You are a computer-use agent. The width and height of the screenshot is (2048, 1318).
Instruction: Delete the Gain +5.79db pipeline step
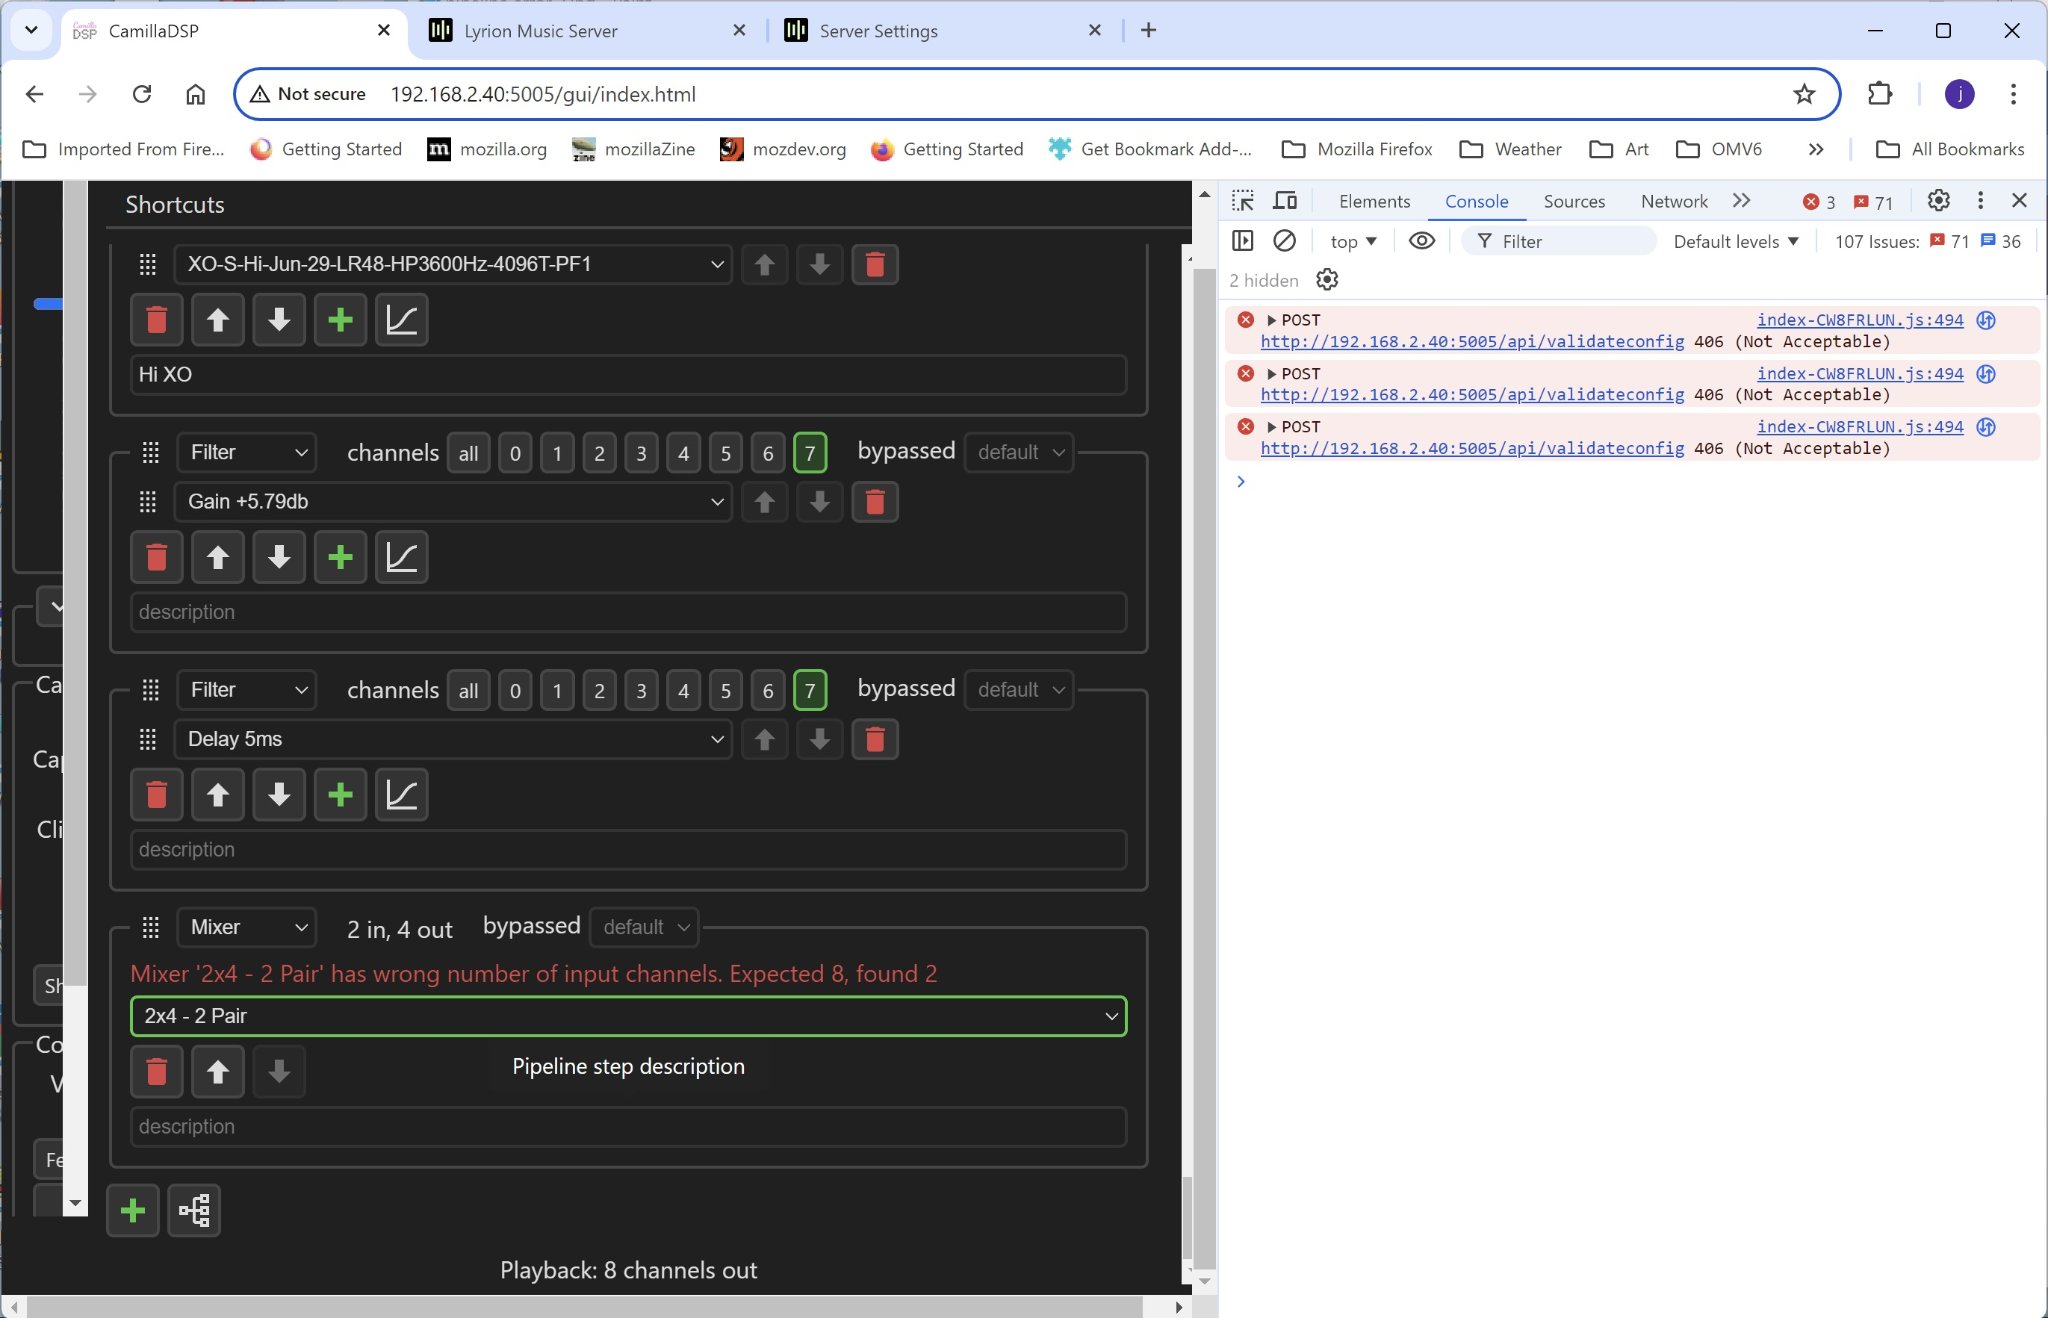coord(156,557)
